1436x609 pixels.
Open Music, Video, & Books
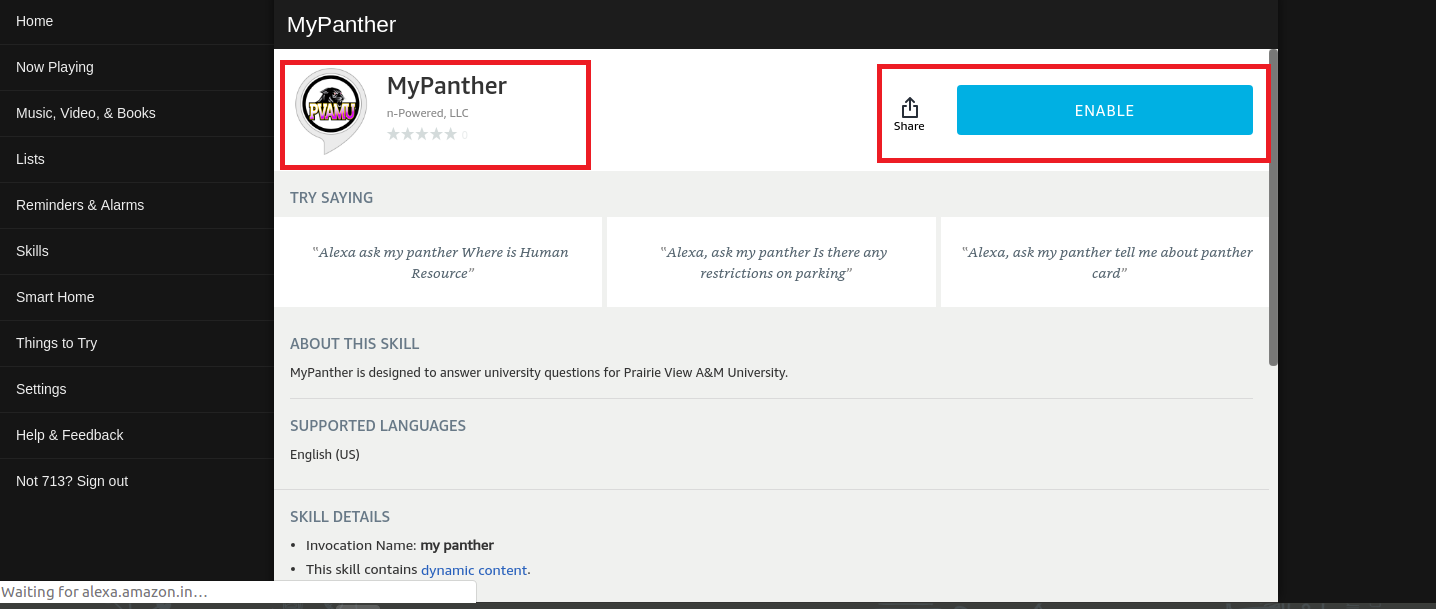[136, 113]
